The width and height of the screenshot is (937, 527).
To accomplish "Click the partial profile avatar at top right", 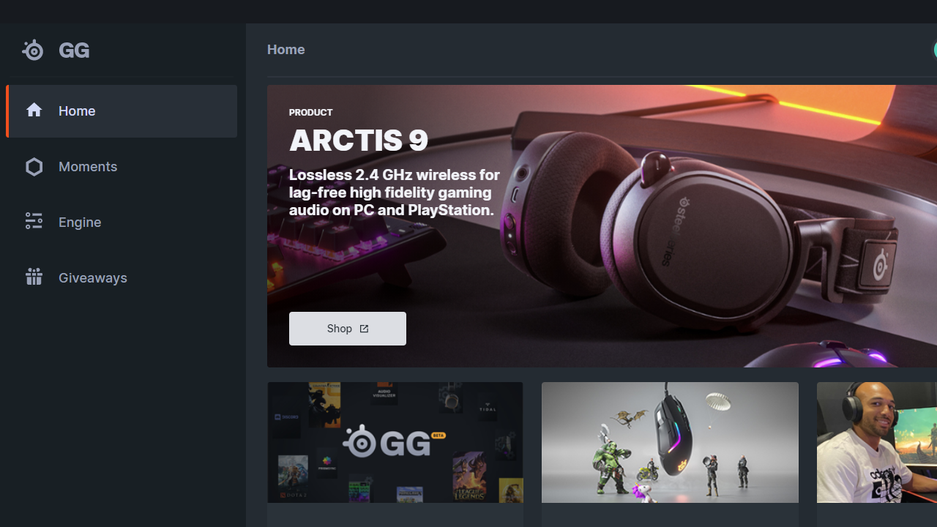I will coord(935,50).
